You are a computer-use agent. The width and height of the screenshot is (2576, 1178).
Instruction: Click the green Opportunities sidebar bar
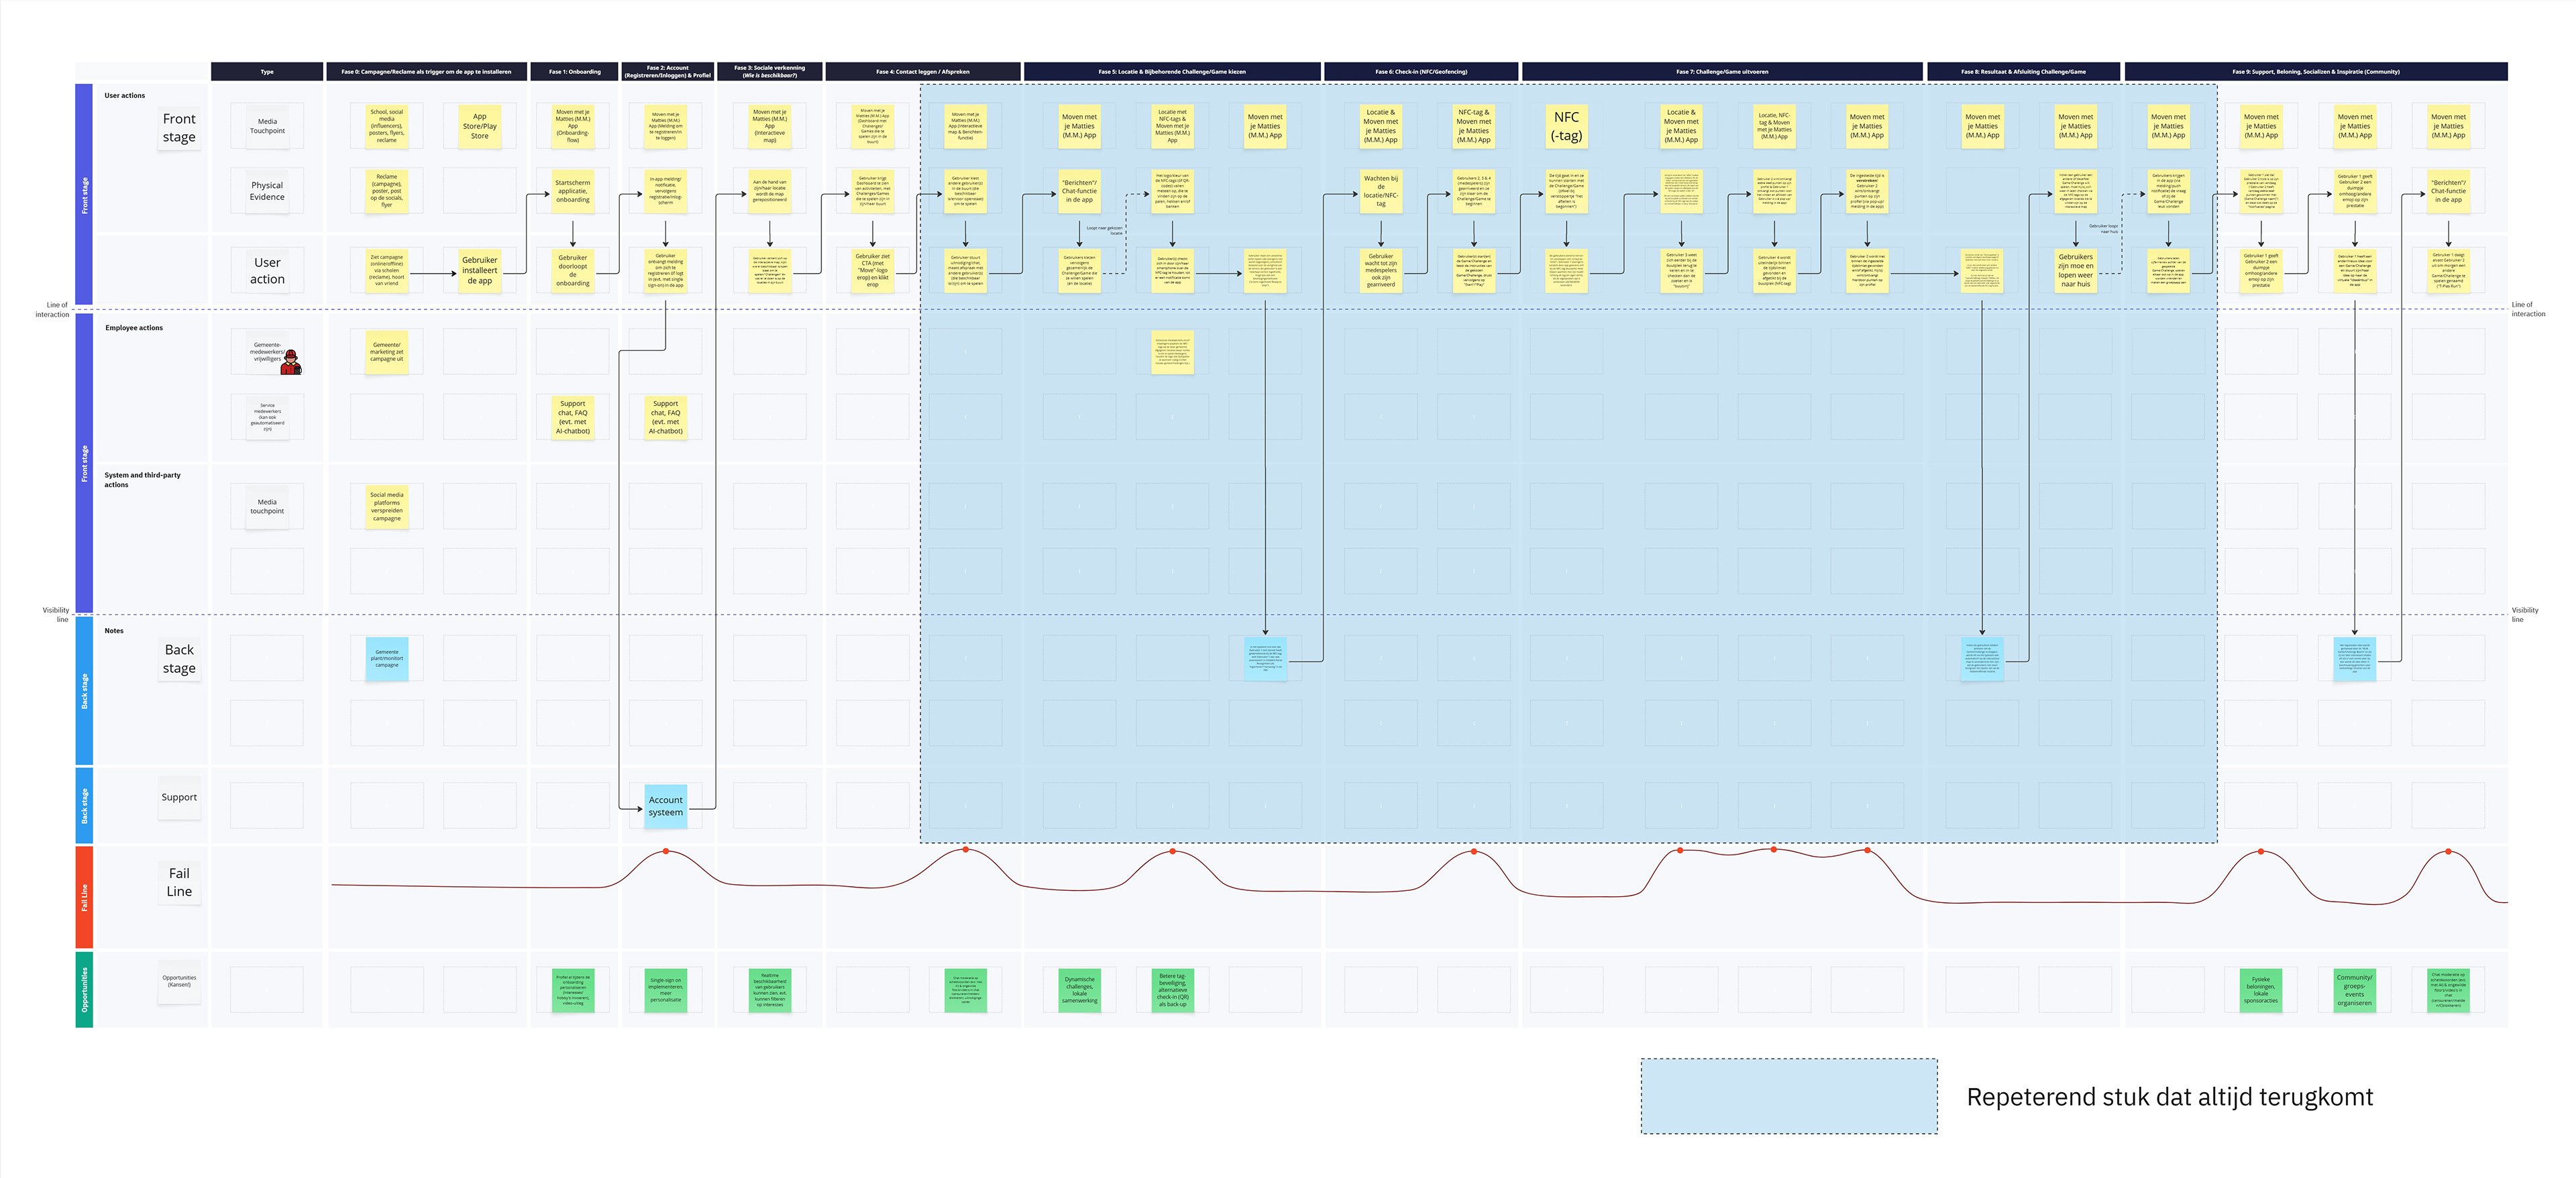point(84,989)
